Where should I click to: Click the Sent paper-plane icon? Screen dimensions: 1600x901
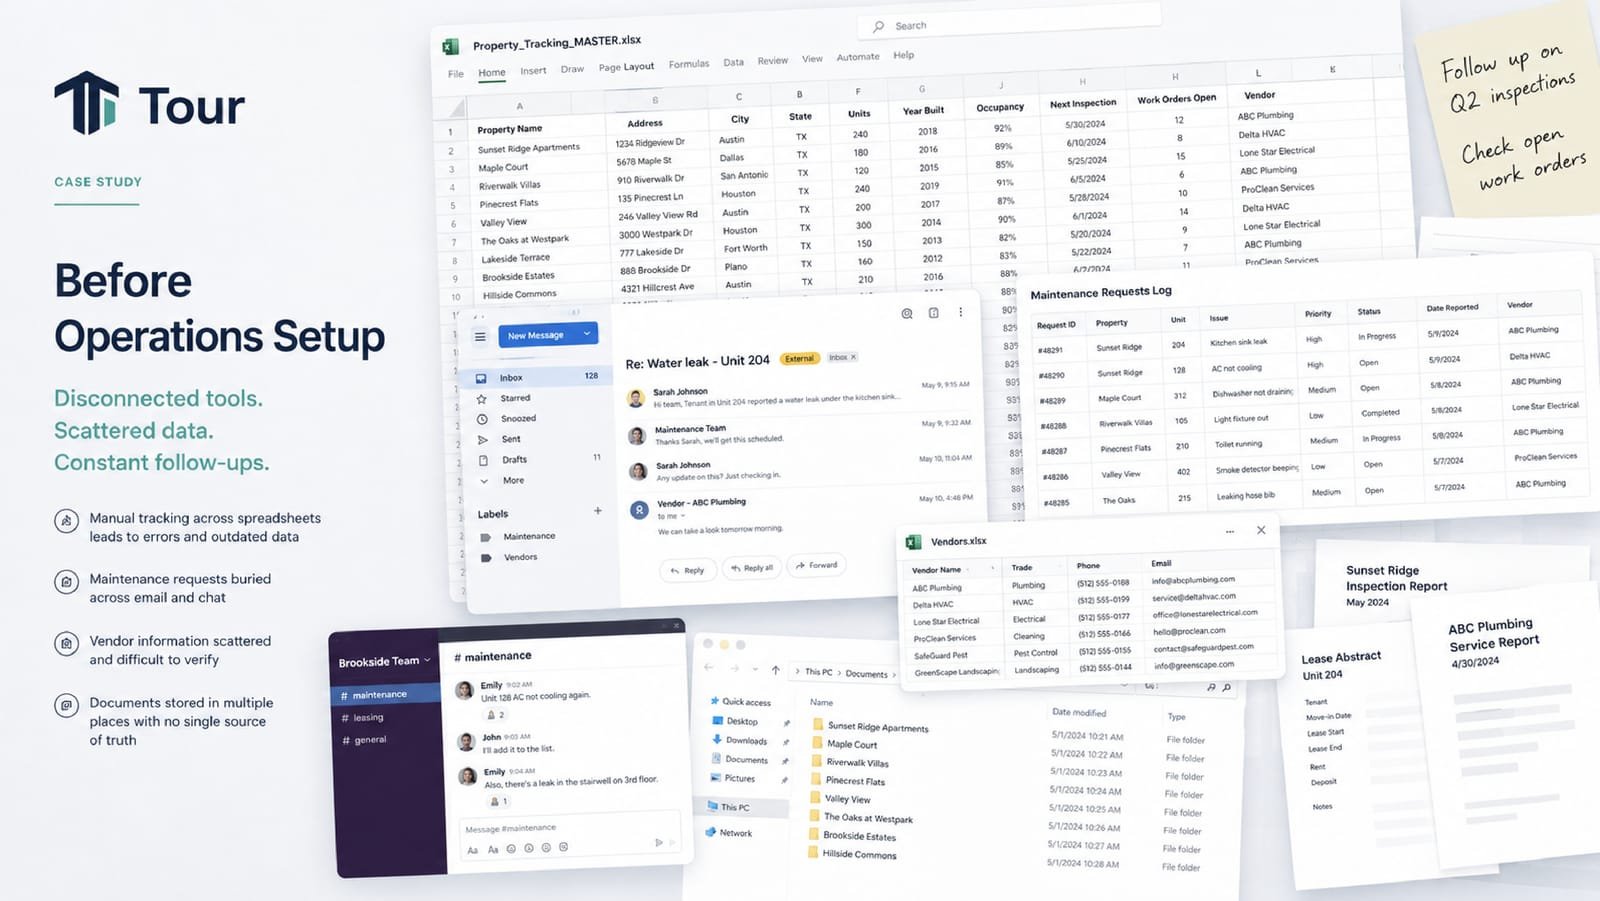(482, 440)
